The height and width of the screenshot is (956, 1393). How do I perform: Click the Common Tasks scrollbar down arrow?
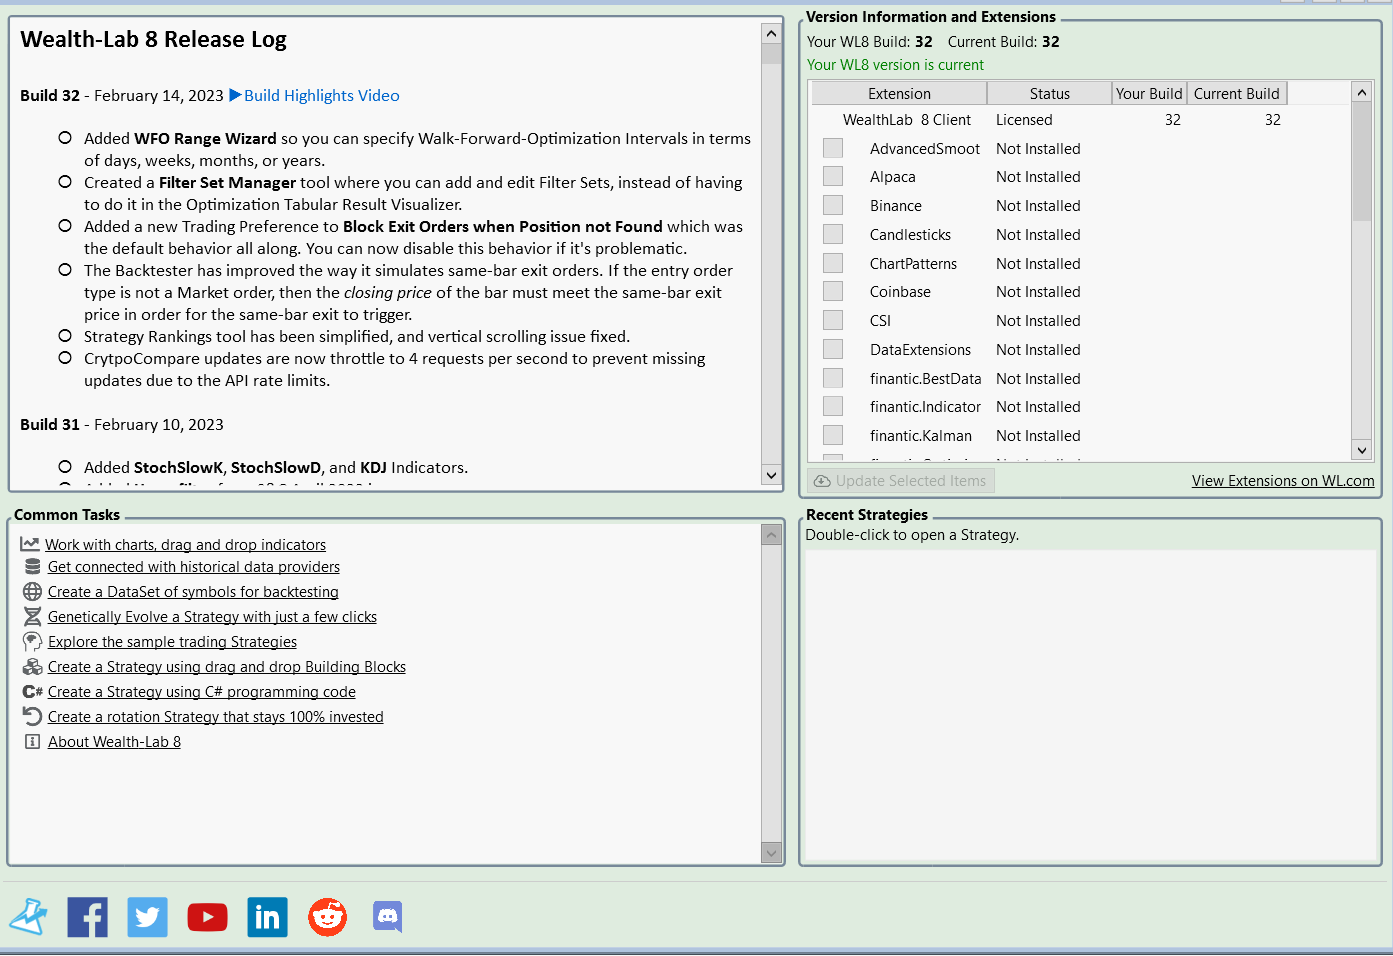pos(771,853)
